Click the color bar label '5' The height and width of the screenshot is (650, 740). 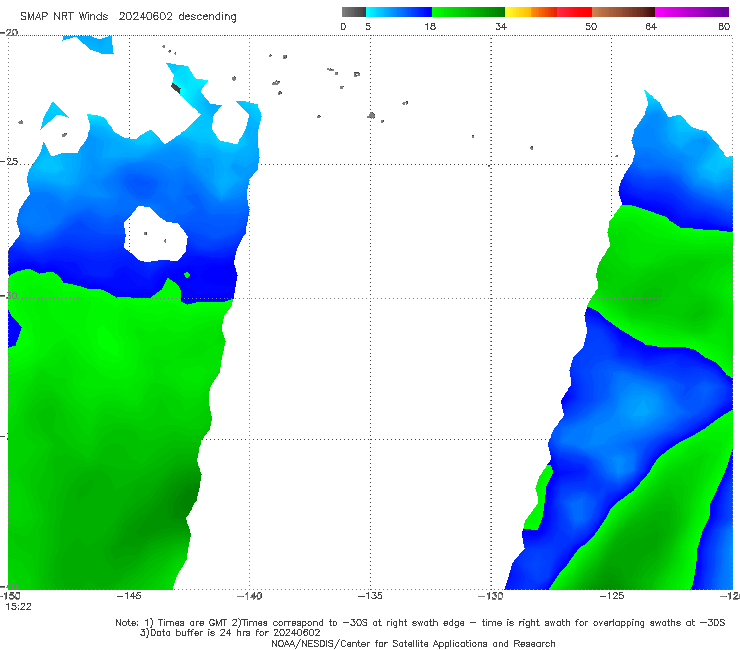[x=368, y=26]
